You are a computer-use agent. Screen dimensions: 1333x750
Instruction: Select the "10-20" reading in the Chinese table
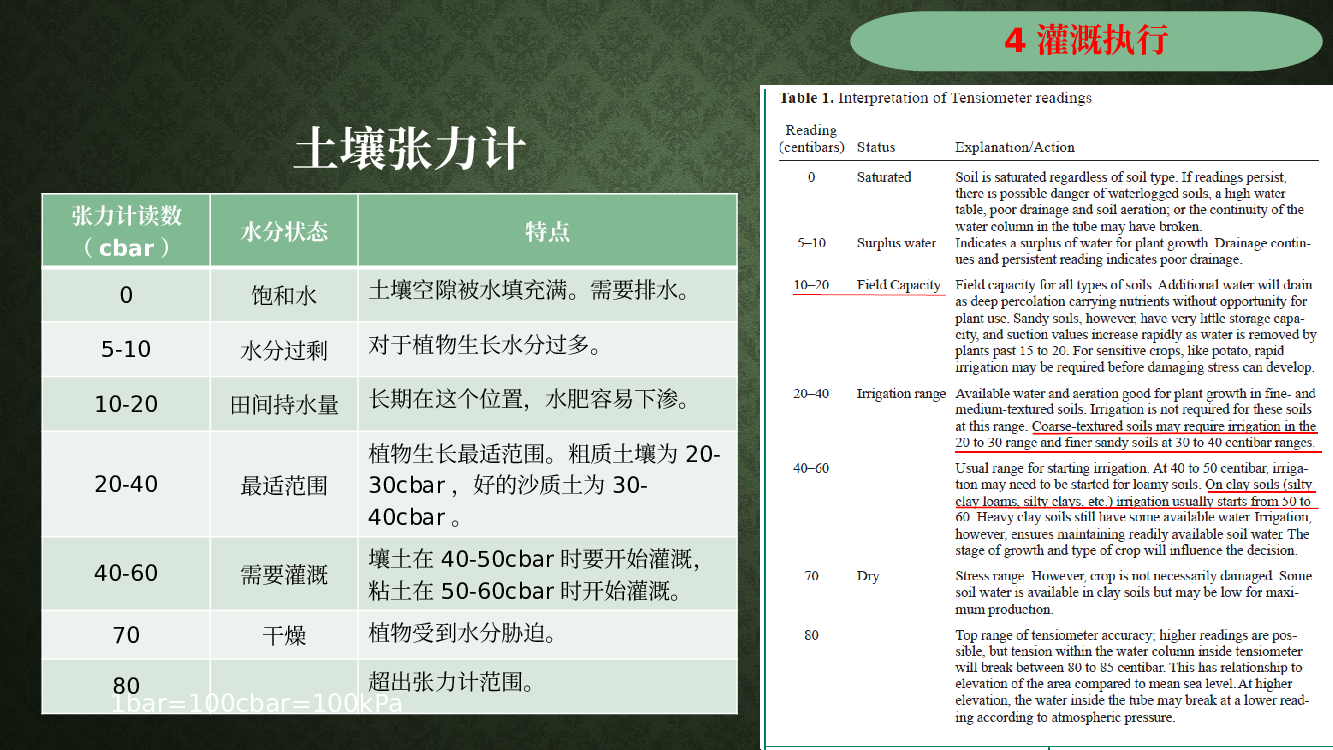pos(126,404)
